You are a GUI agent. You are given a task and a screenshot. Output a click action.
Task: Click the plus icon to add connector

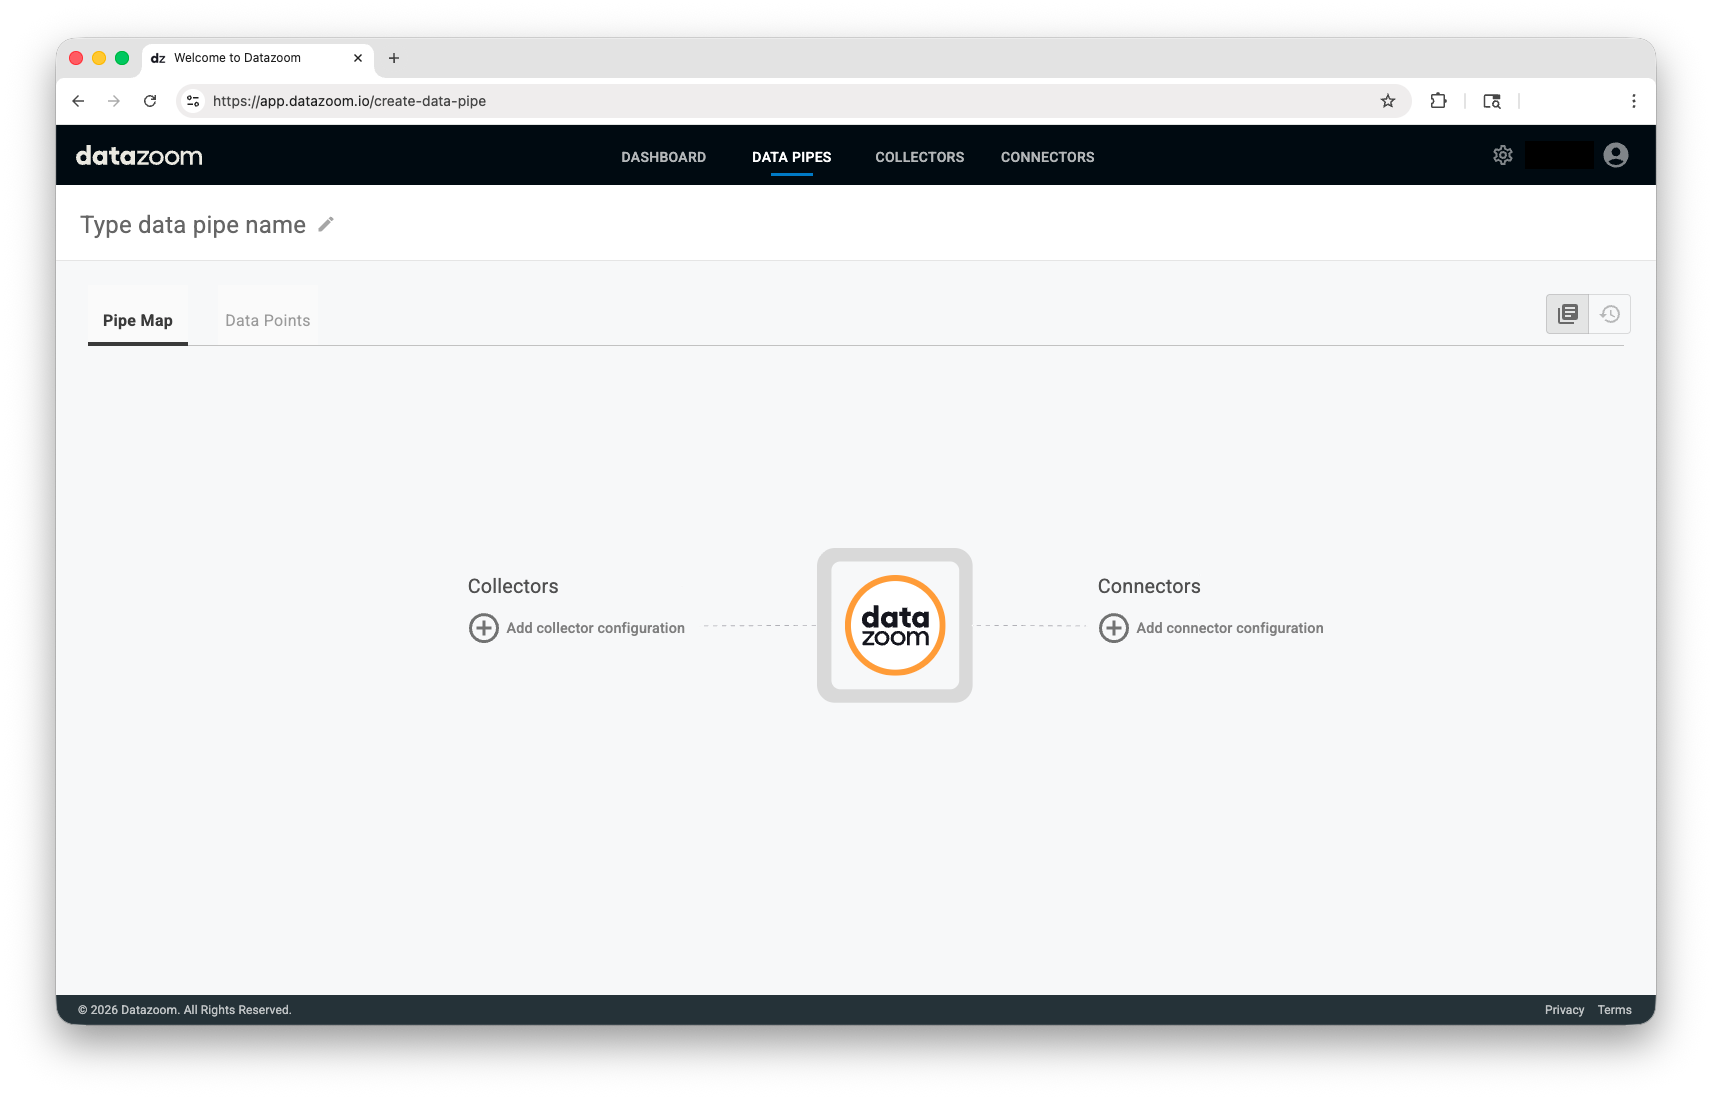[x=1114, y=628]
